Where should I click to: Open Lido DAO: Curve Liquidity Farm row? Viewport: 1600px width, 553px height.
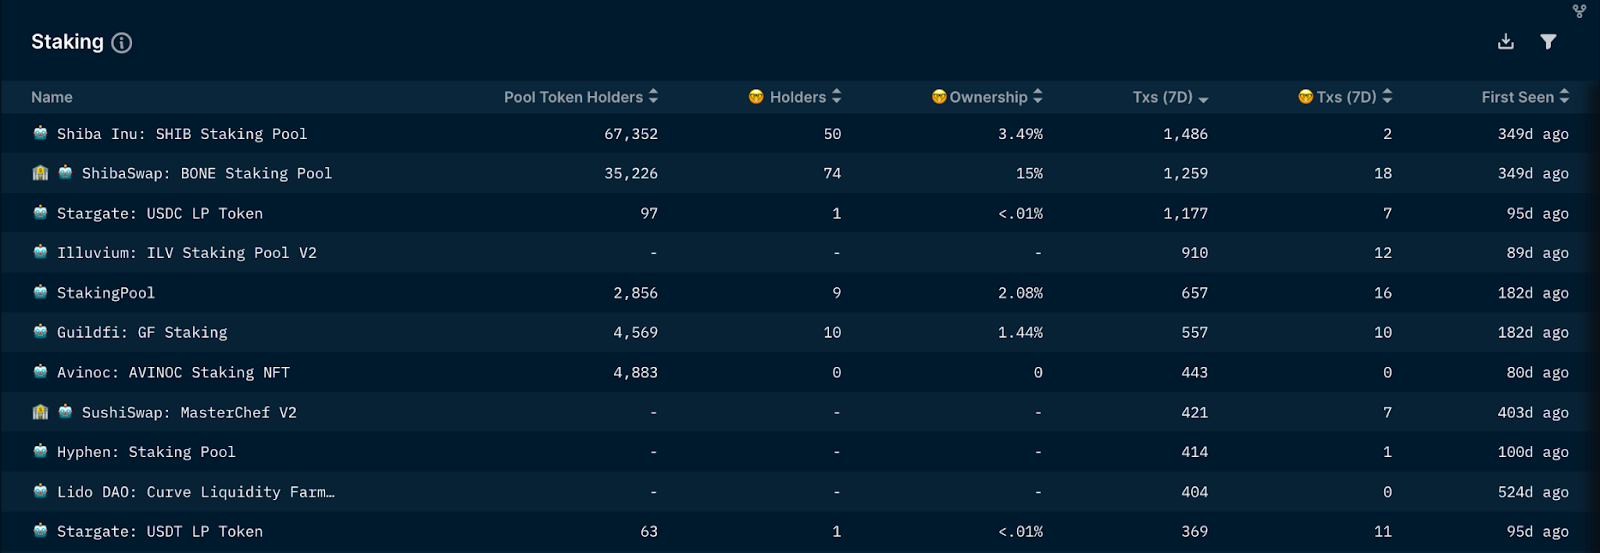tap(196, 492)
